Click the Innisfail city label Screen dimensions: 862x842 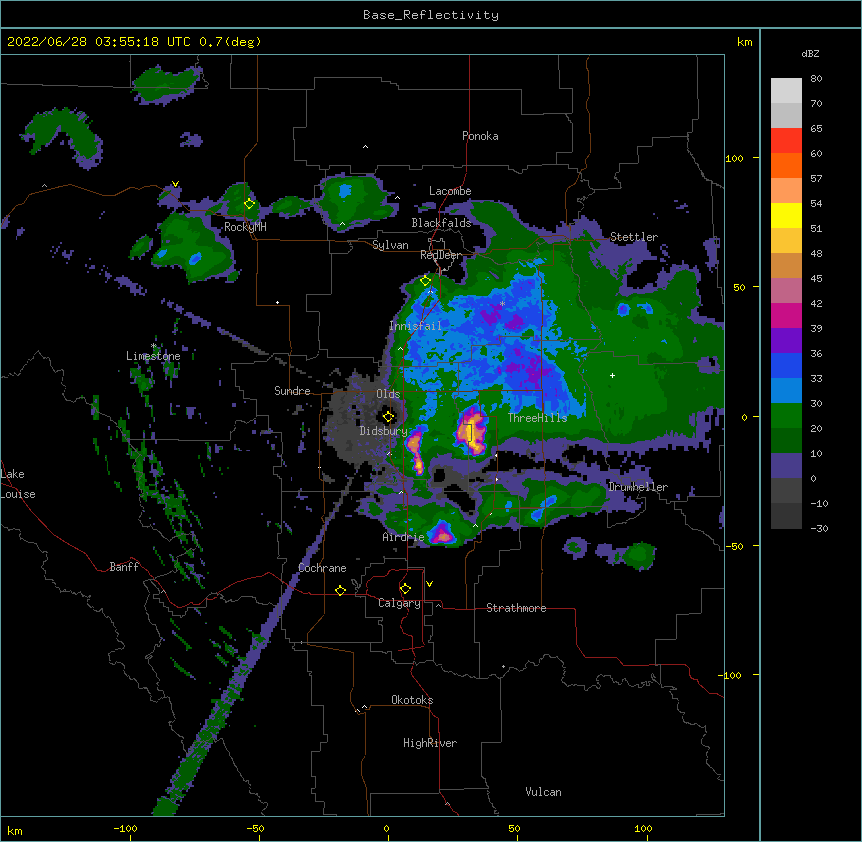415,326
